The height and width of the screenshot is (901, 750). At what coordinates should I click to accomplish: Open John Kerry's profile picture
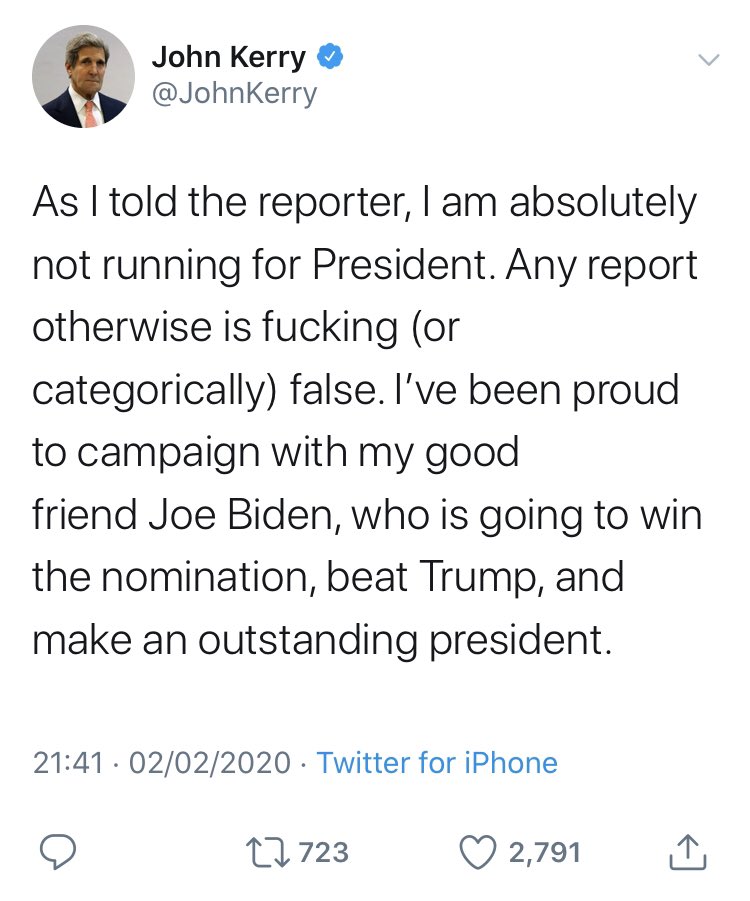[x=83, y=76]
